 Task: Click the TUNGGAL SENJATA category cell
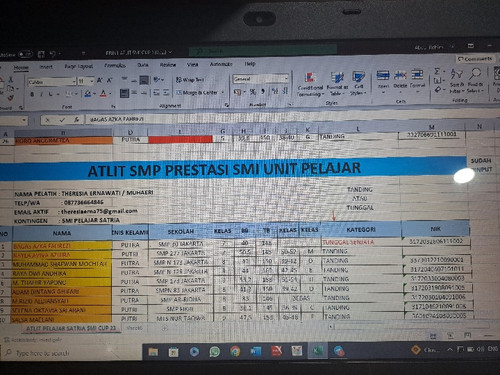(x=361, y=242)
